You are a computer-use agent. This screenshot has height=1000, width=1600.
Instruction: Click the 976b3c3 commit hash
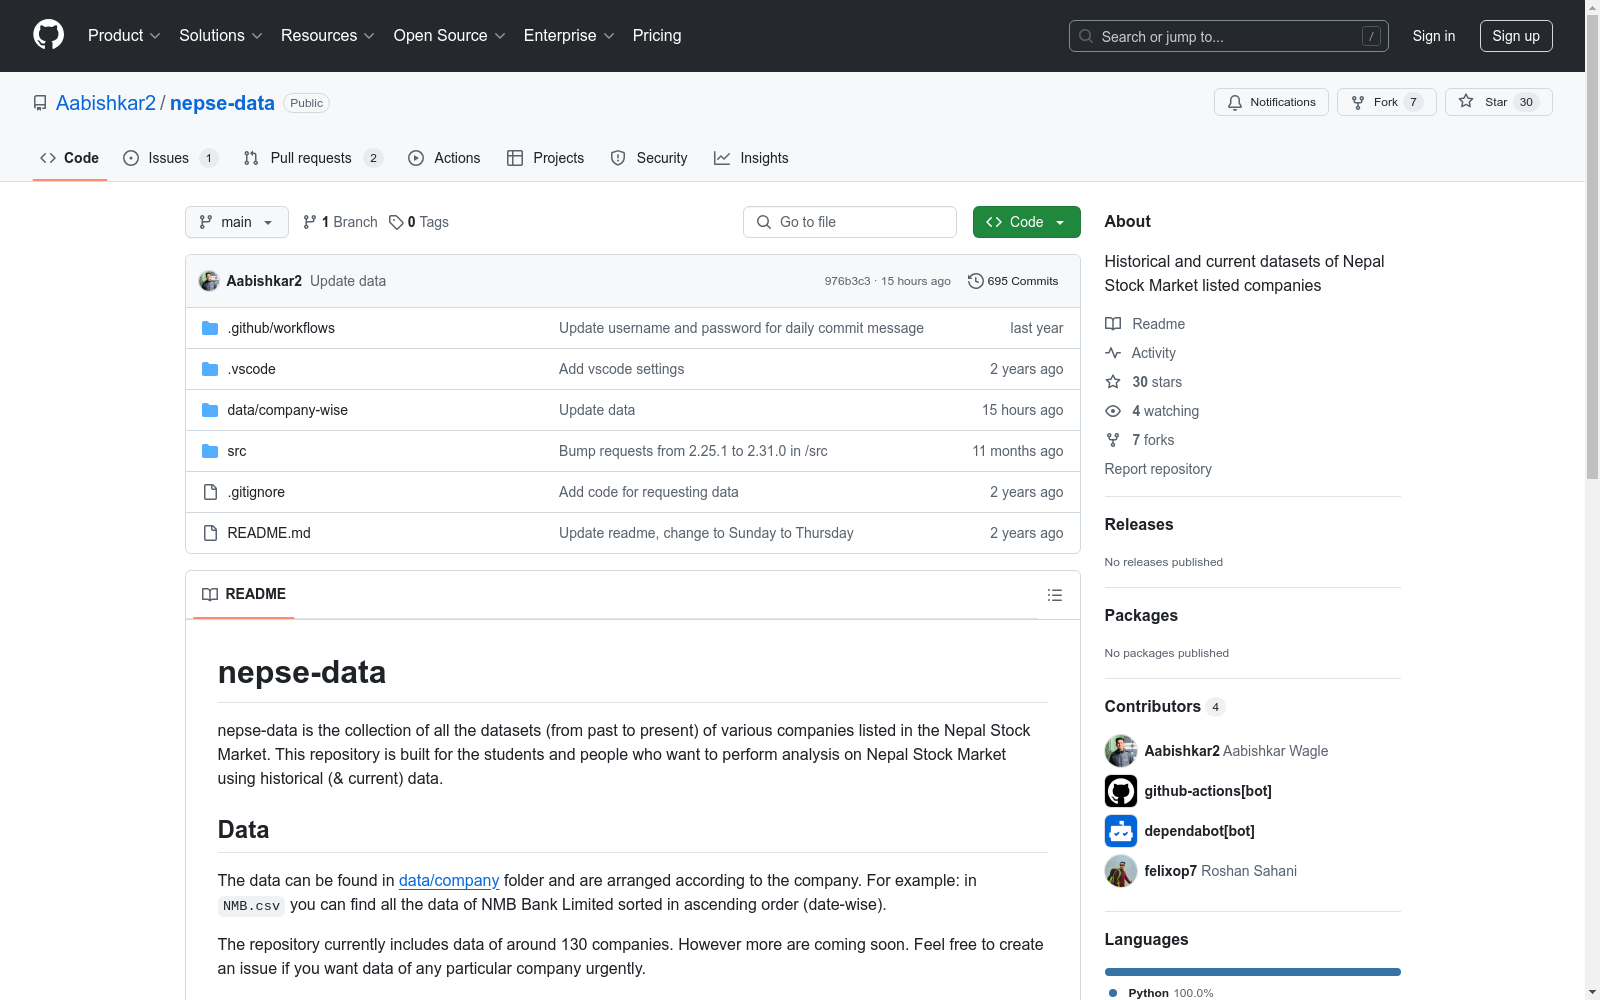[x=847, y=281]
